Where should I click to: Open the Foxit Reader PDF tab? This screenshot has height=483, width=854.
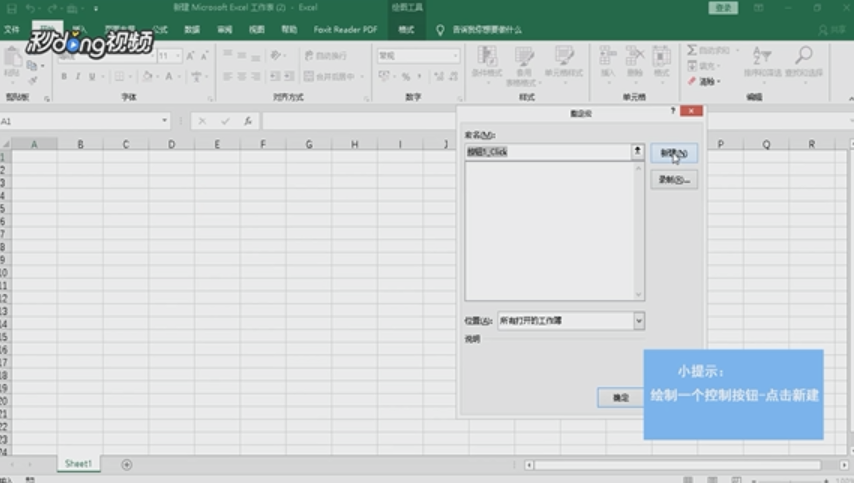345,29
